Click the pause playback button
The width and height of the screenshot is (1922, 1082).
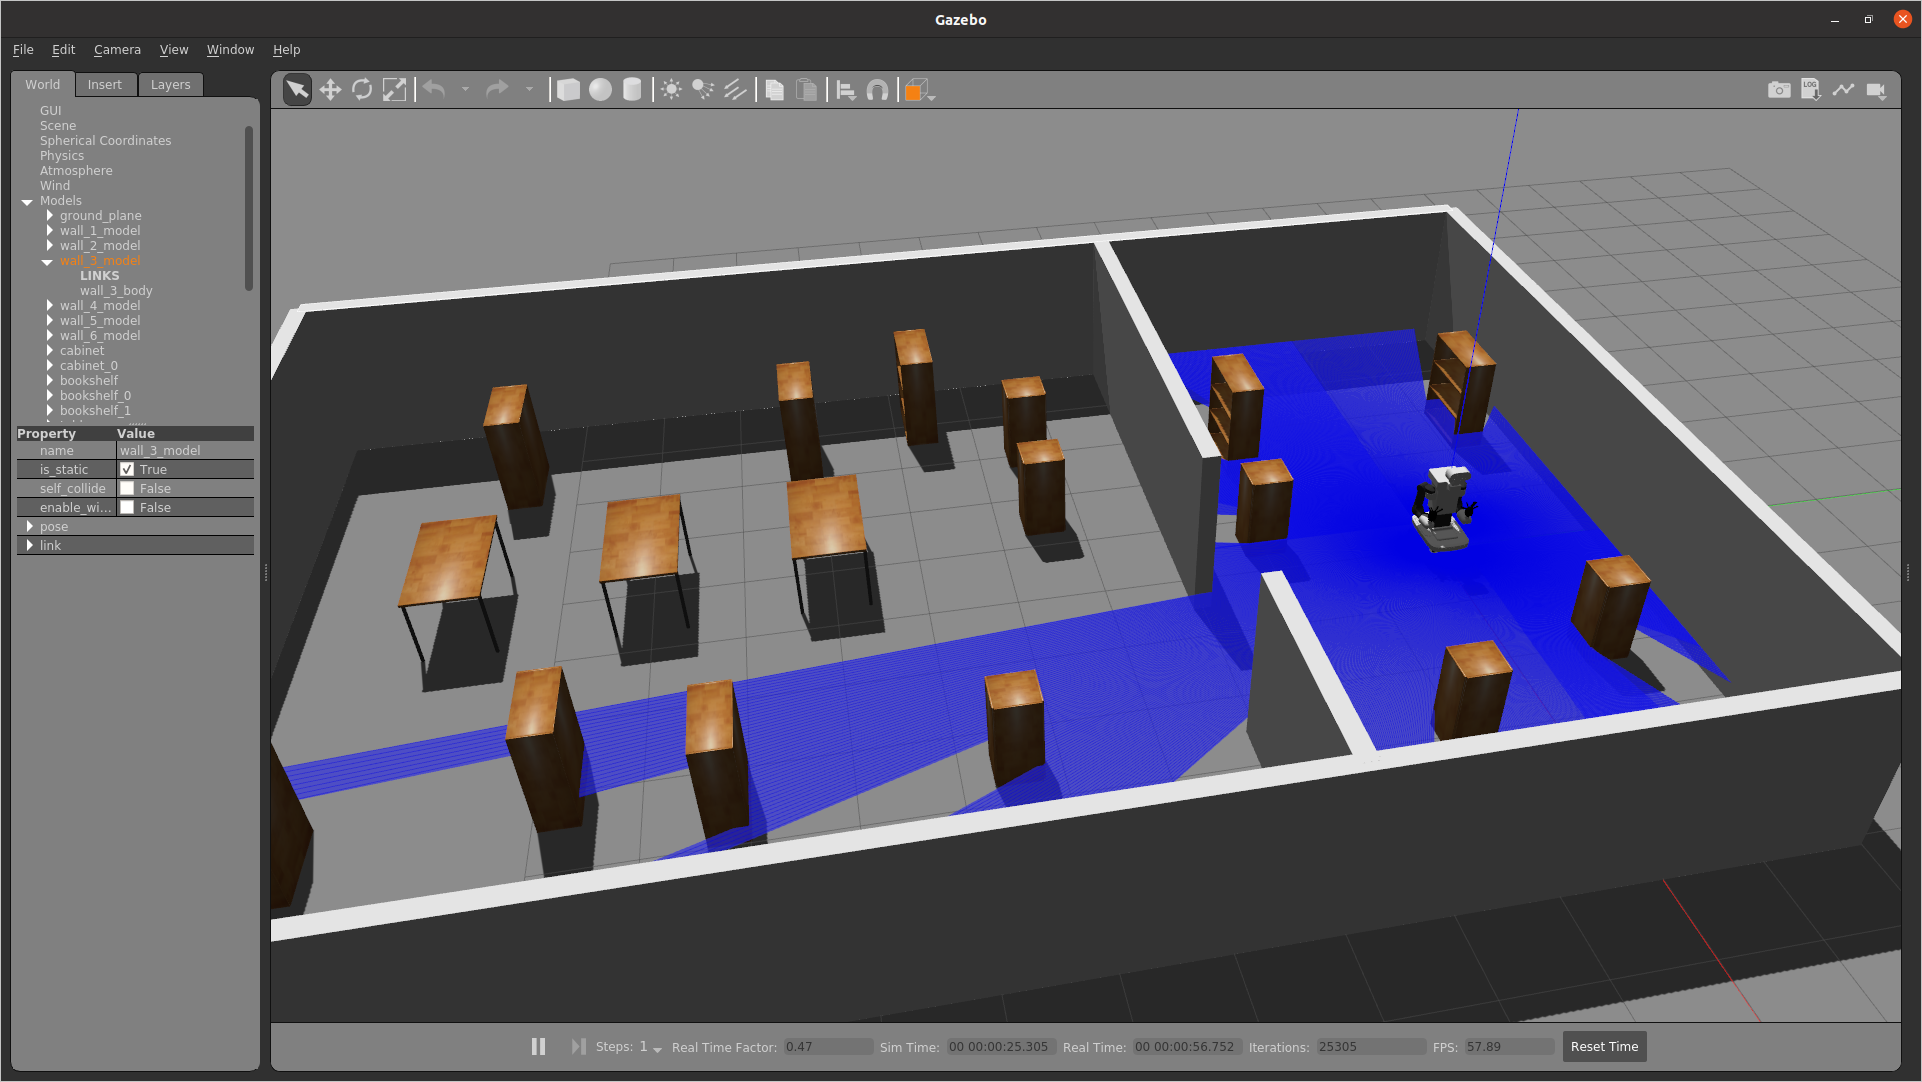[x=537, y=1046]
